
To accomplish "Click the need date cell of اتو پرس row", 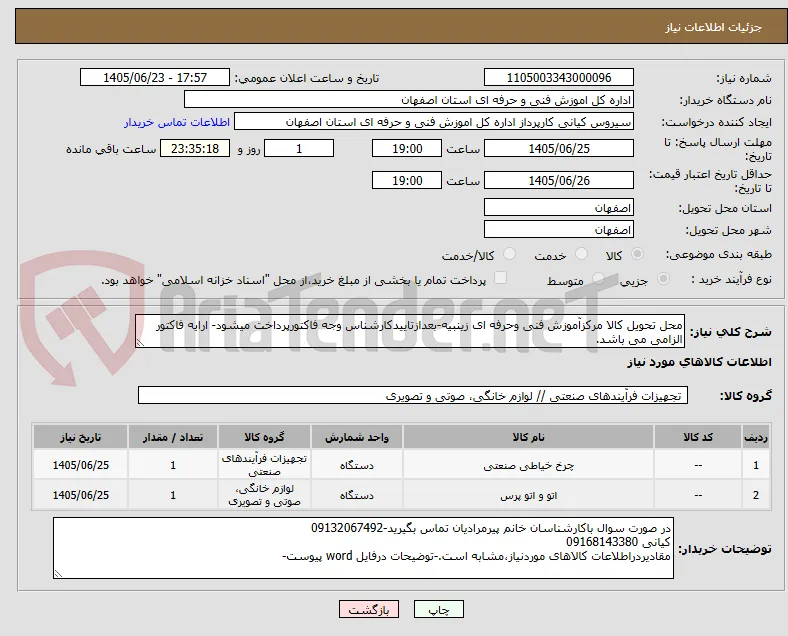I will [80, 495].
